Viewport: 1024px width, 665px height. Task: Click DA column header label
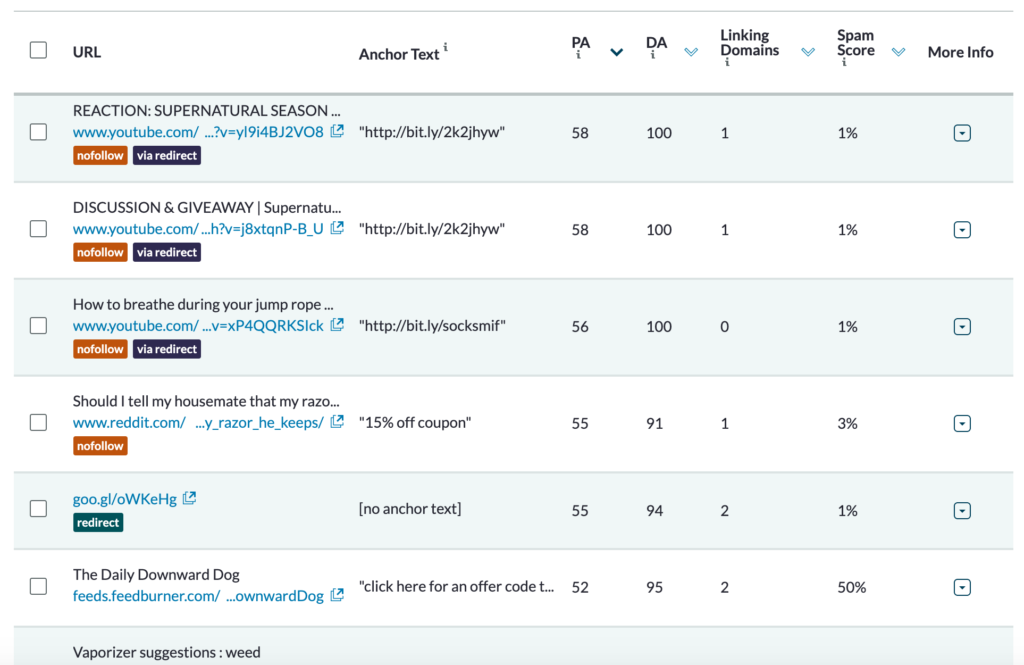(656, 43)
